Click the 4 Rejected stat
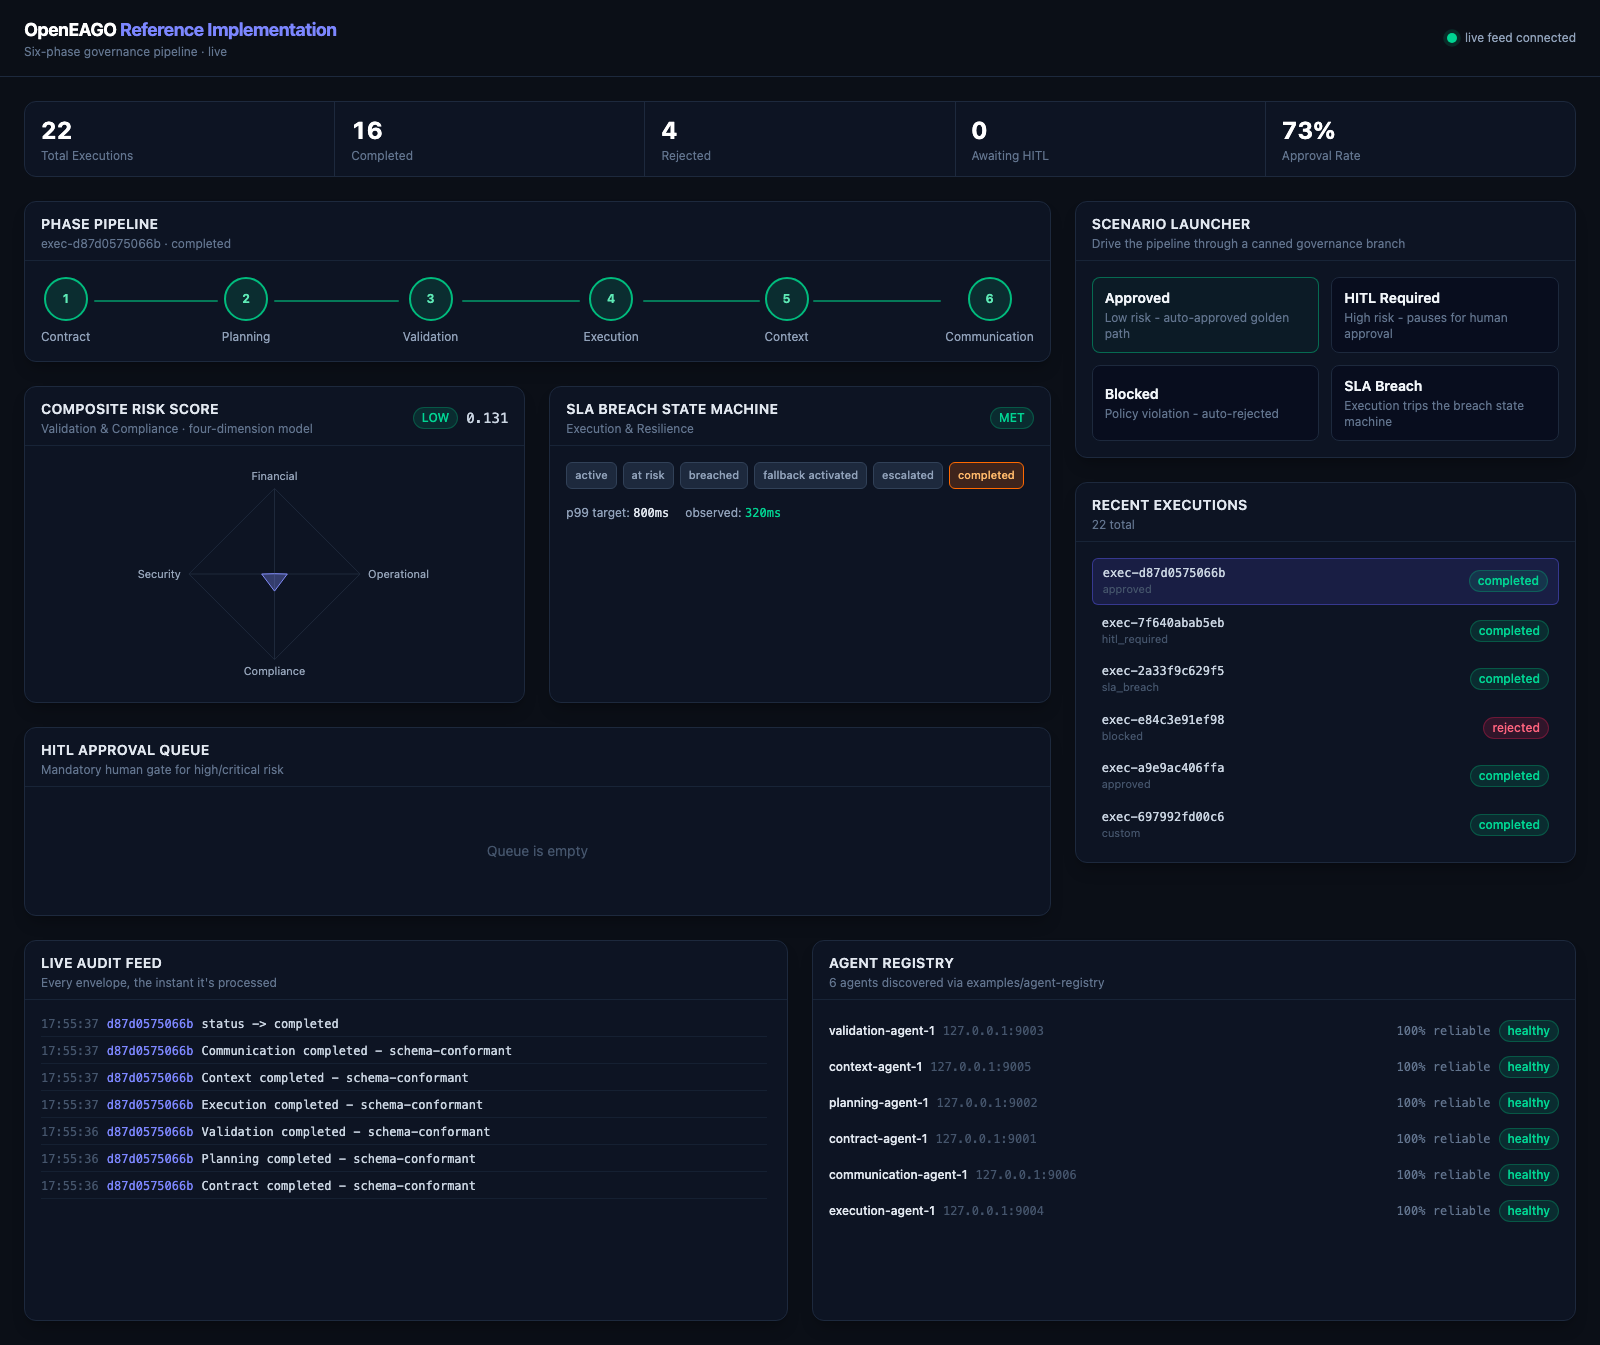Screen dimensions: 1600x1345 (800, 139)
